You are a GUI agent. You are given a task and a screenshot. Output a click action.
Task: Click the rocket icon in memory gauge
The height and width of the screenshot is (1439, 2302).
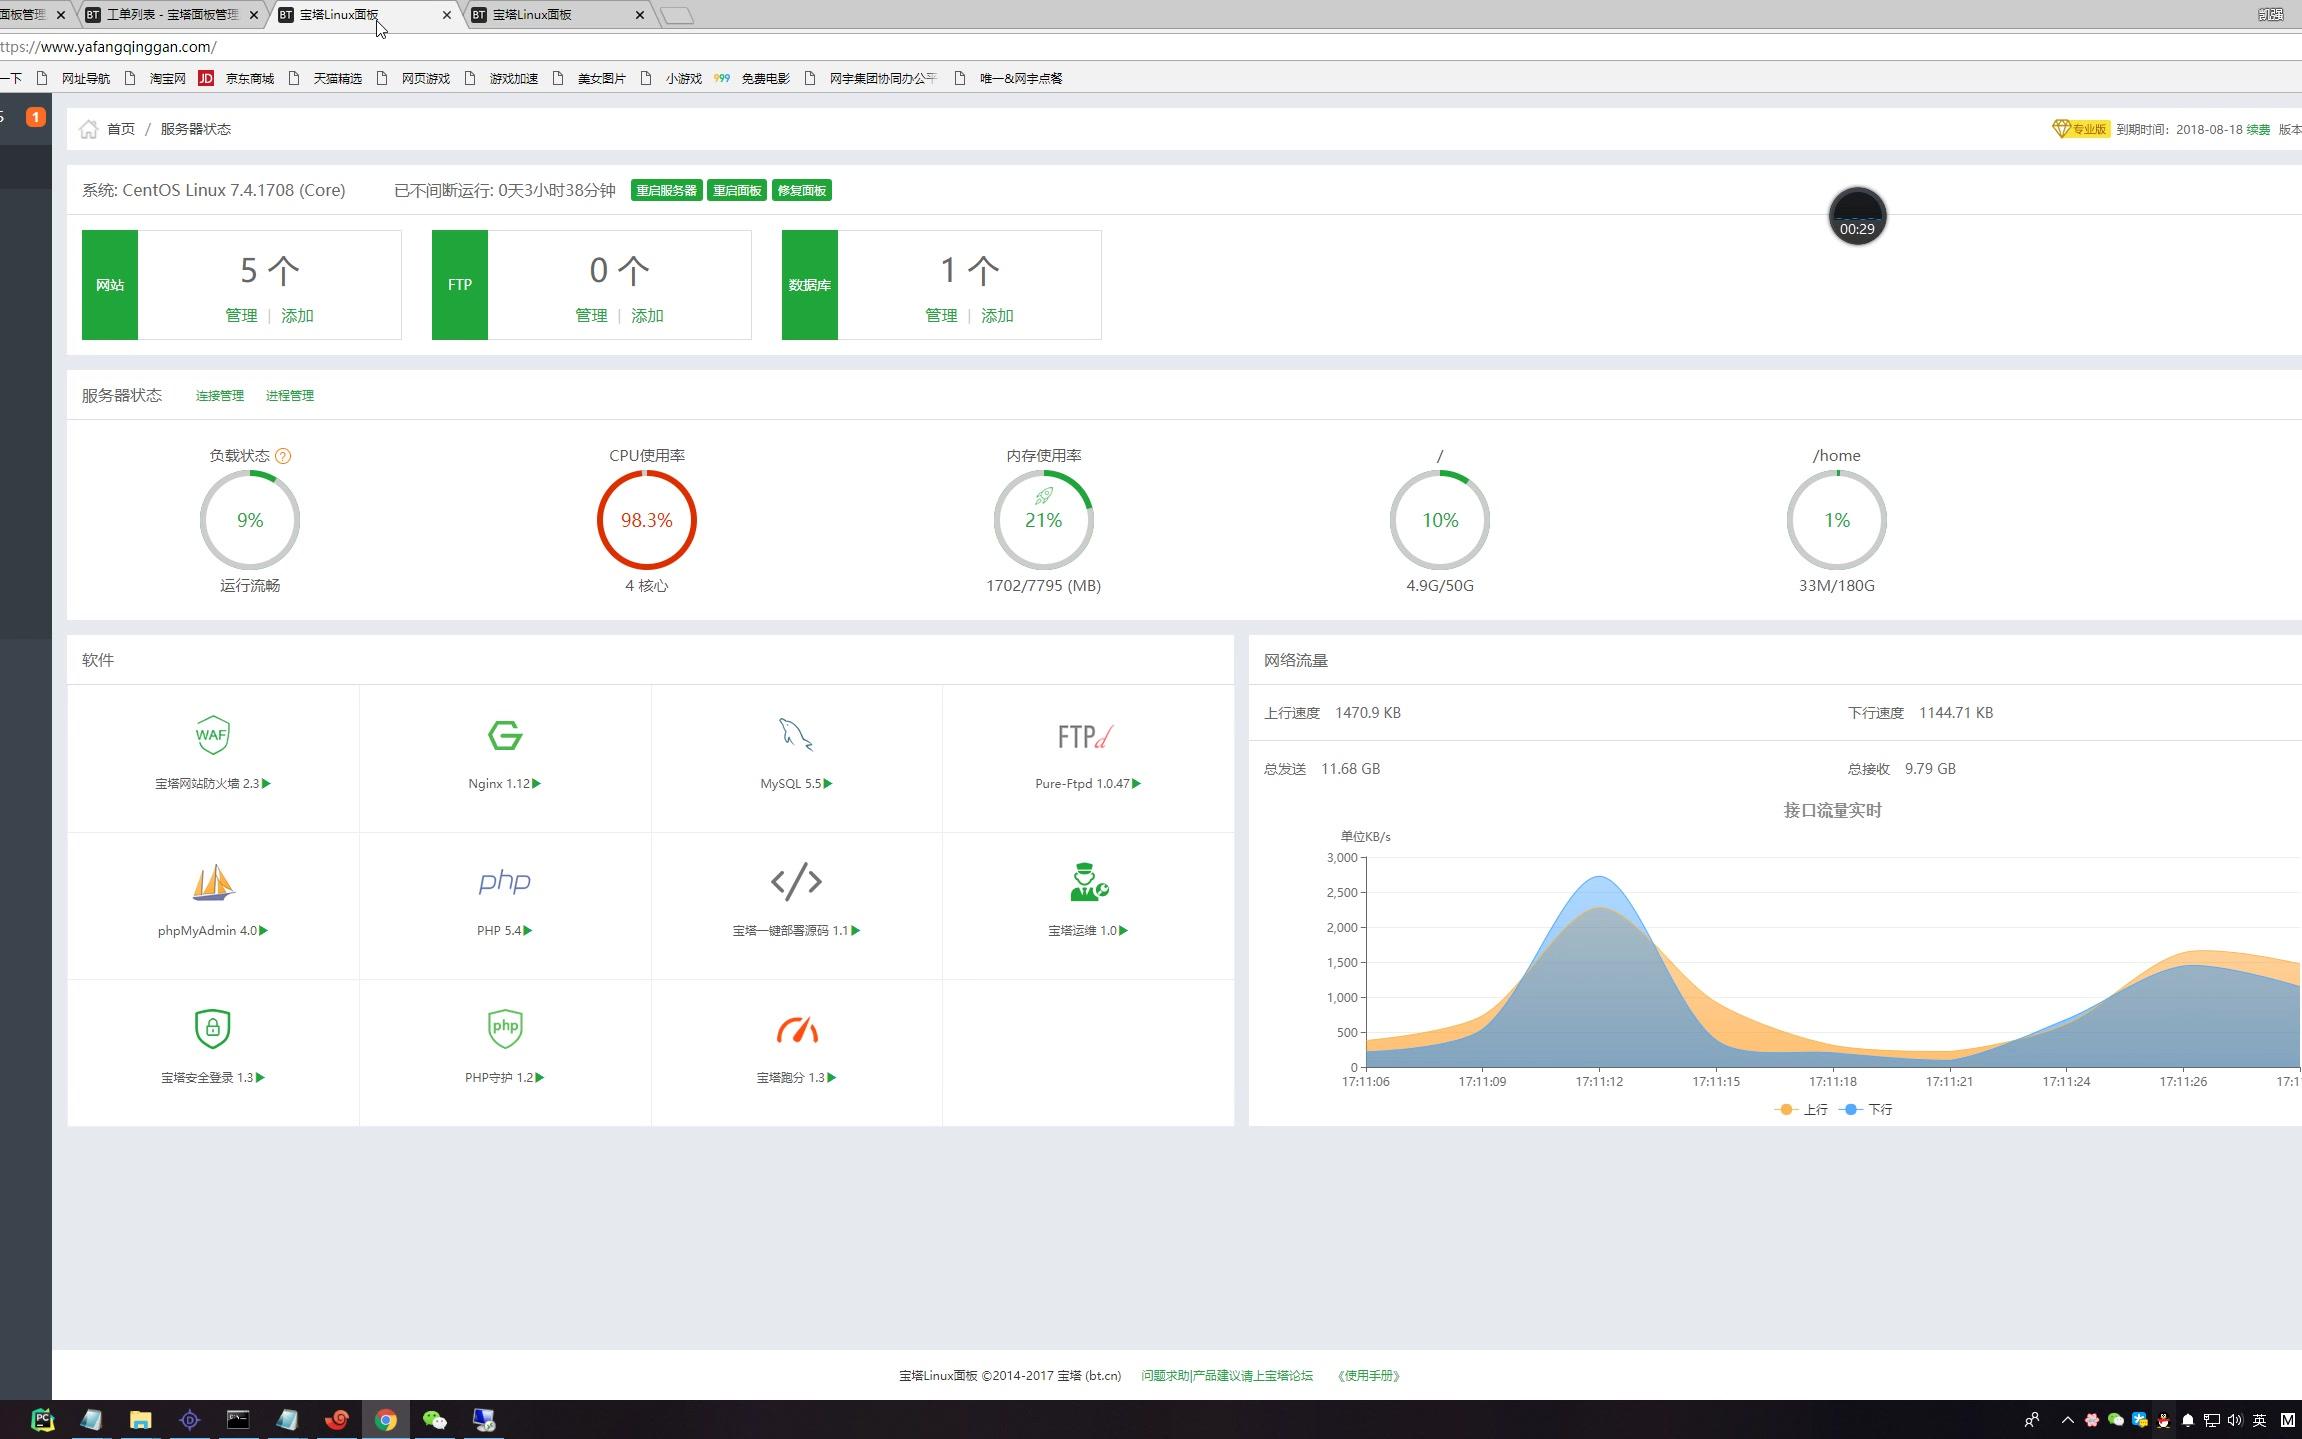[x=1043, y=495]
